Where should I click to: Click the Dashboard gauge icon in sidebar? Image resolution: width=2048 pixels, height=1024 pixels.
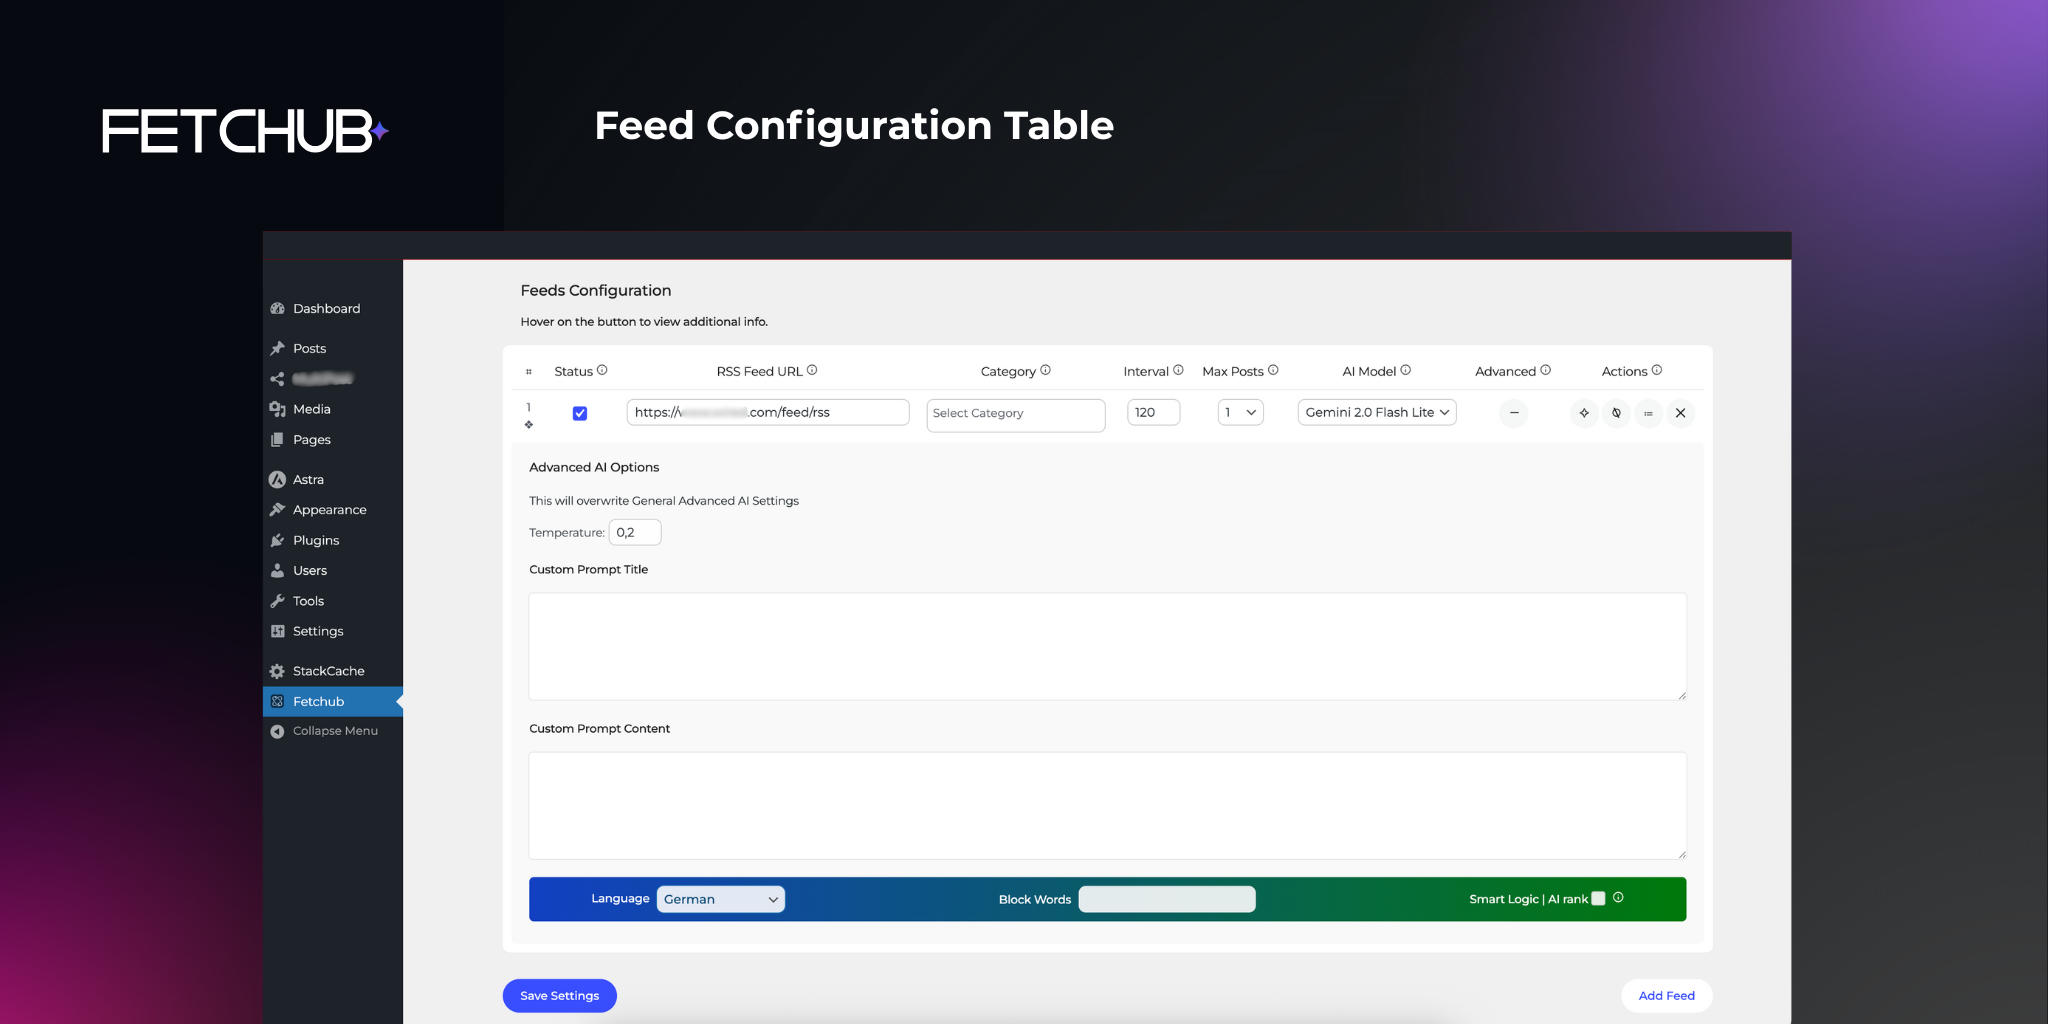pyautogui.click(x=277, y=309)
